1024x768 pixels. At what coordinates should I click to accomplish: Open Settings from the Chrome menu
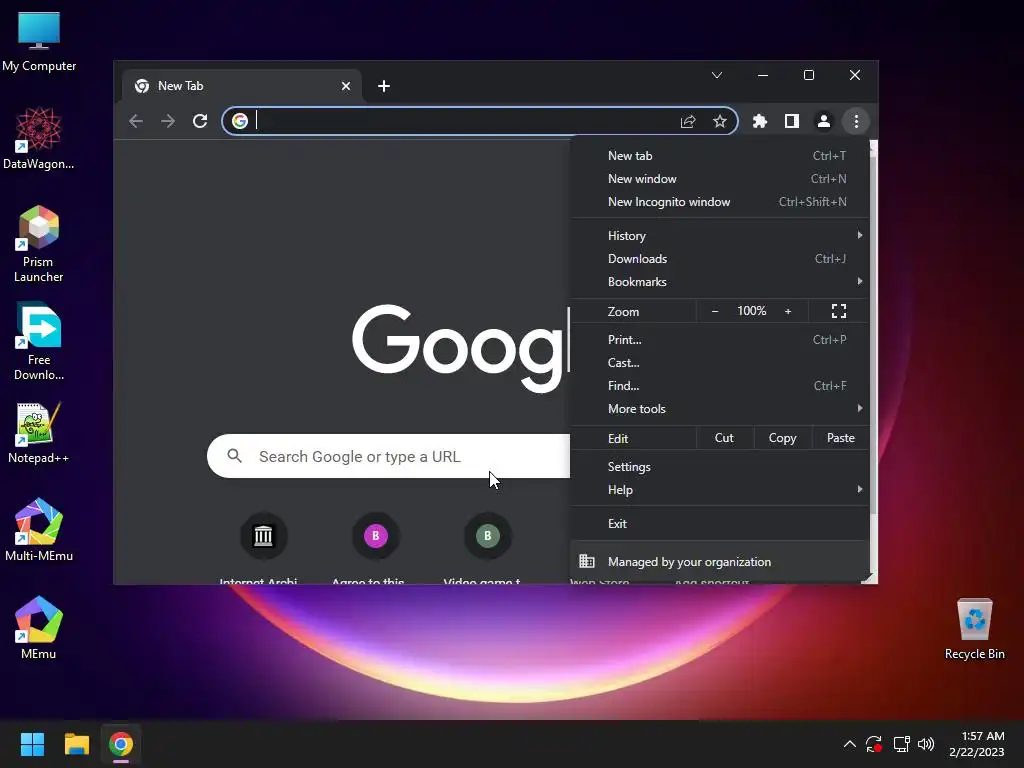pyautogui.click(x=719, y=466)
